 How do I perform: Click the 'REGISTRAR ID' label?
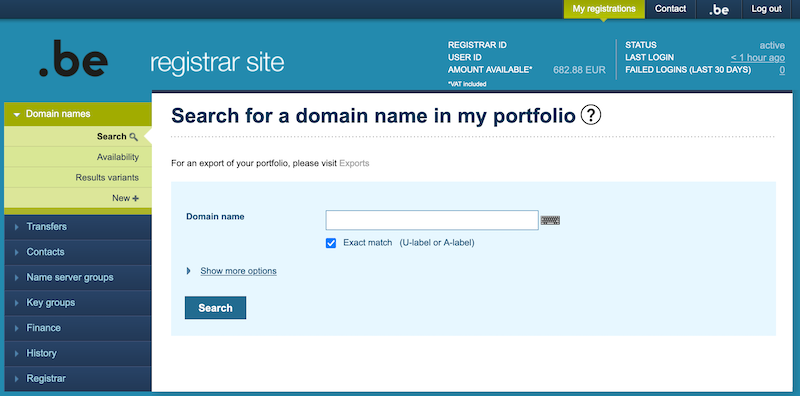[x=478, y=45]
